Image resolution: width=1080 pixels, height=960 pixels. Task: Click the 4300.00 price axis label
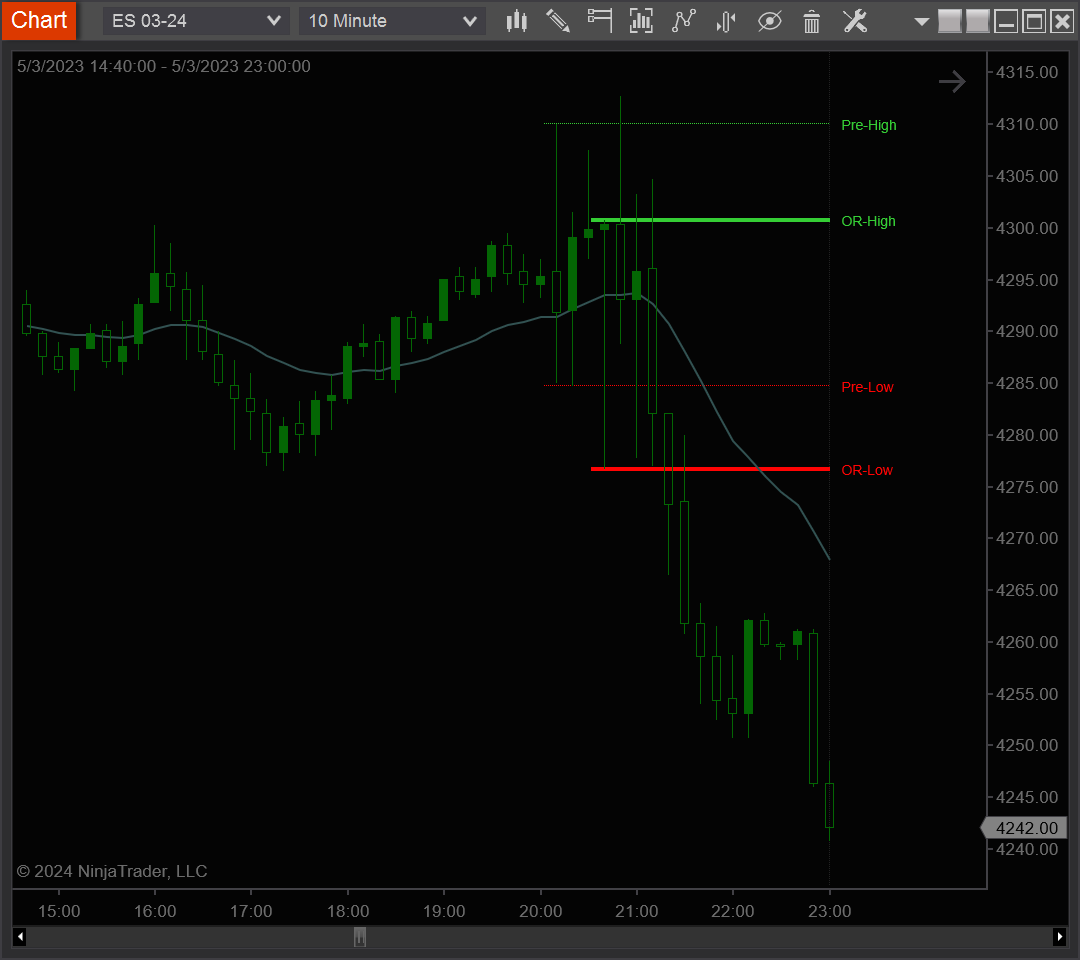(x=1026, y=228)
